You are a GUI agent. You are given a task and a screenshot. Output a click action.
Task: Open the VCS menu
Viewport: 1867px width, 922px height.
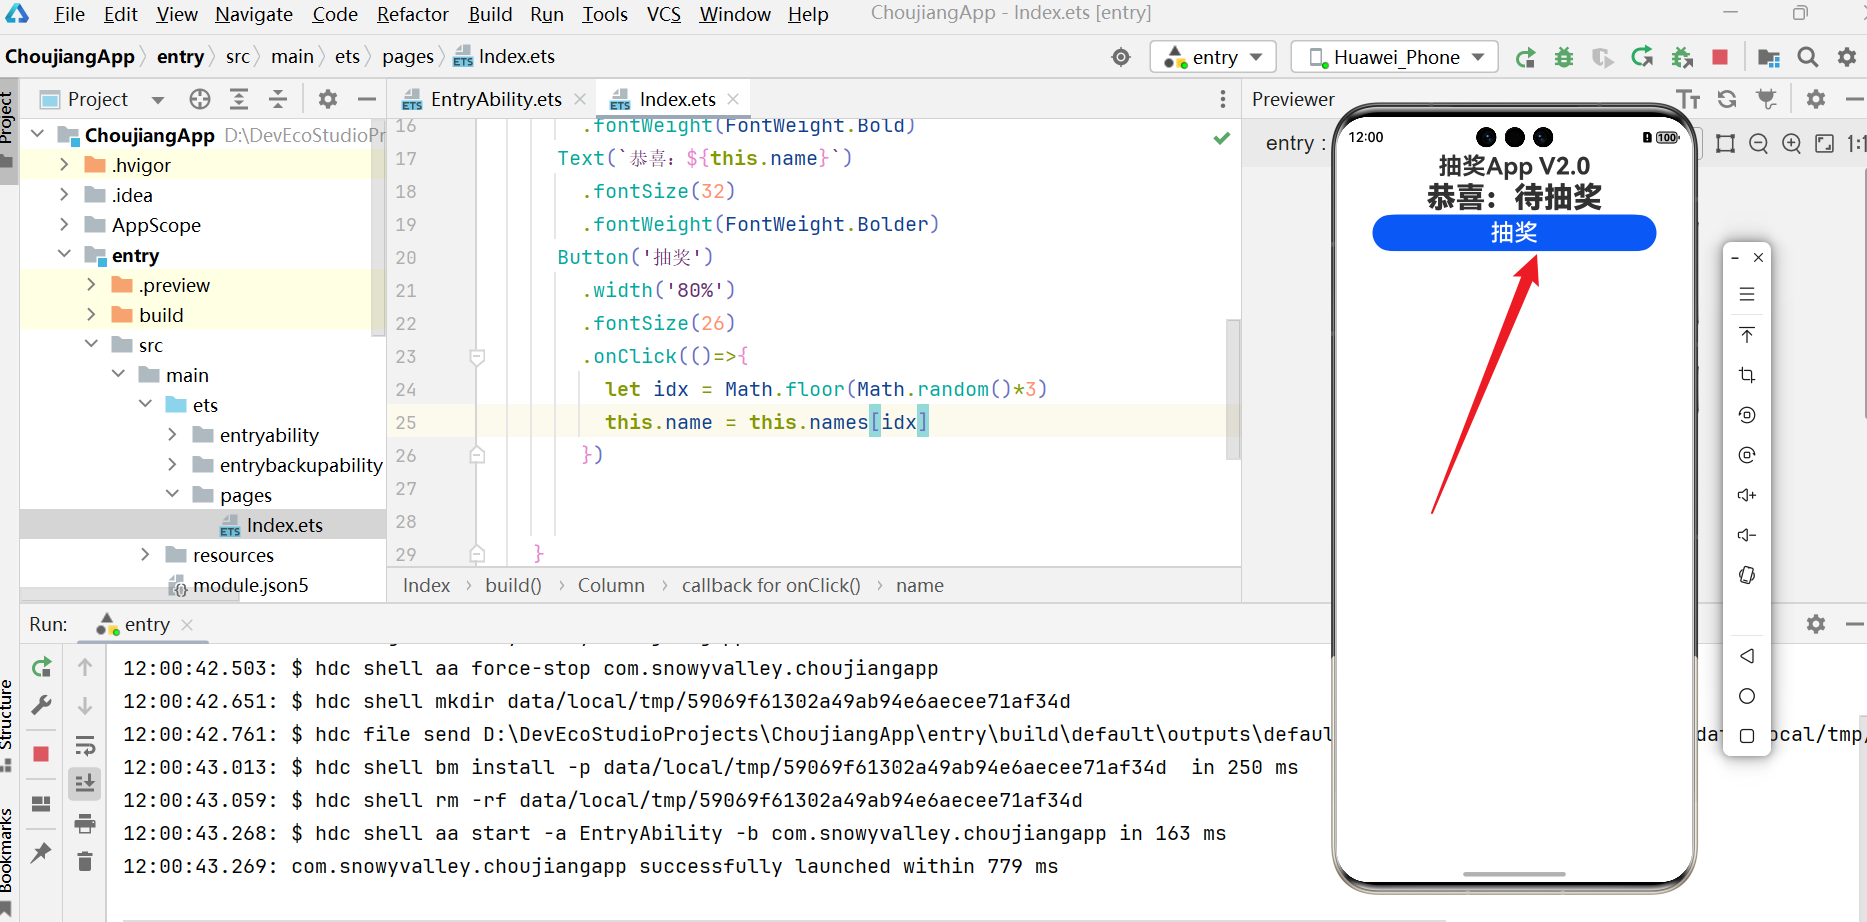664,14
